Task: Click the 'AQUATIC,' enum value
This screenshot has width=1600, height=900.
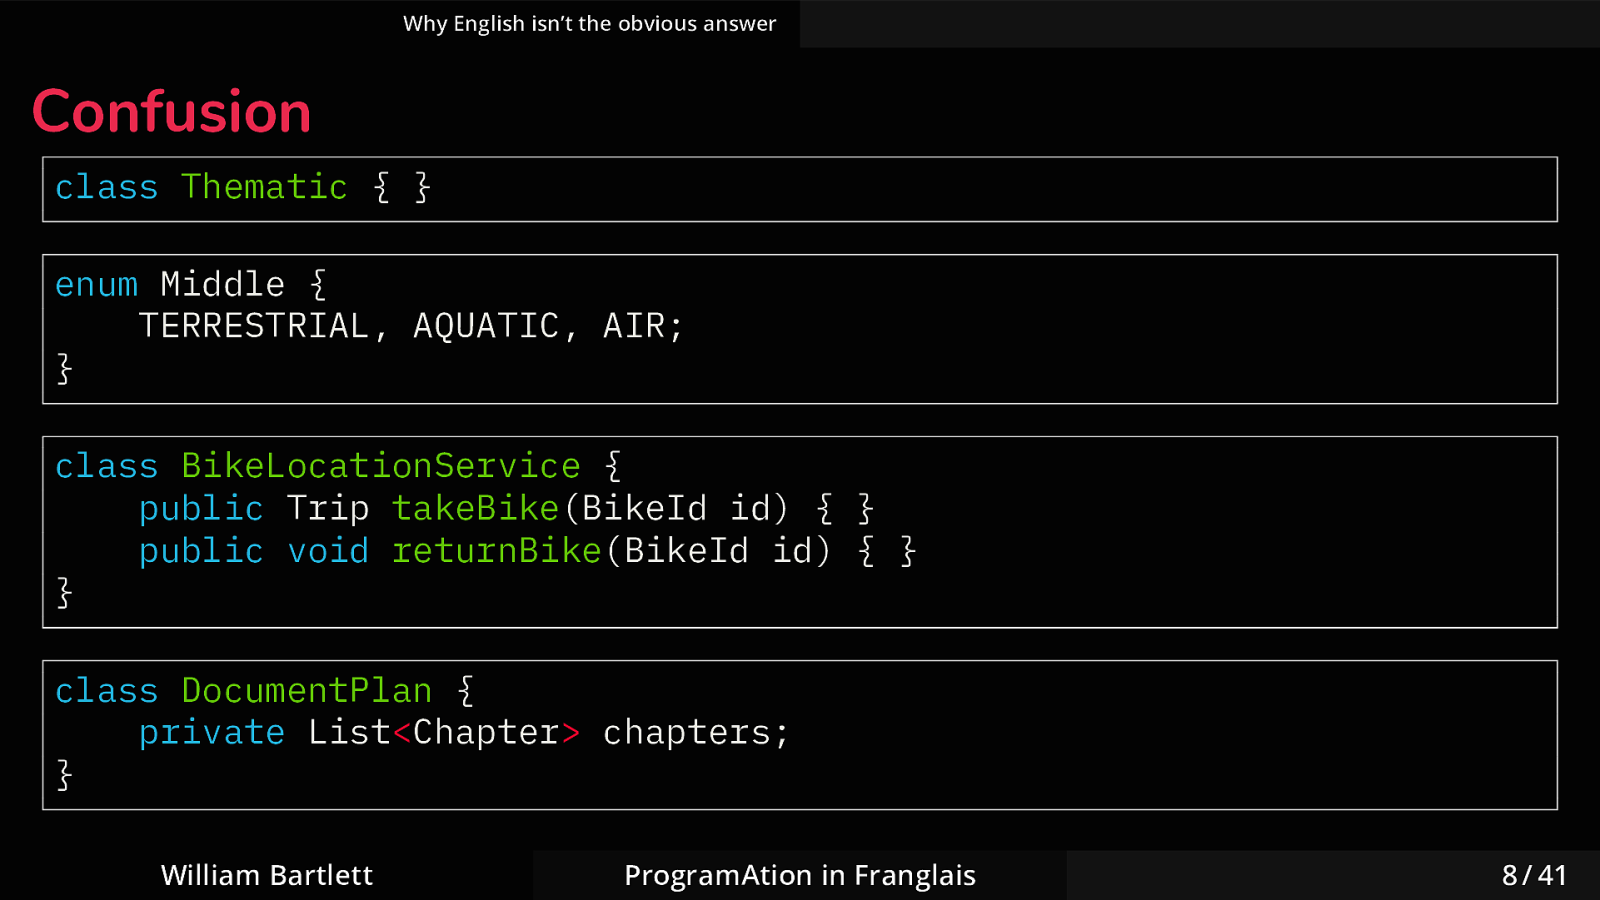Action: coord(495,326)
